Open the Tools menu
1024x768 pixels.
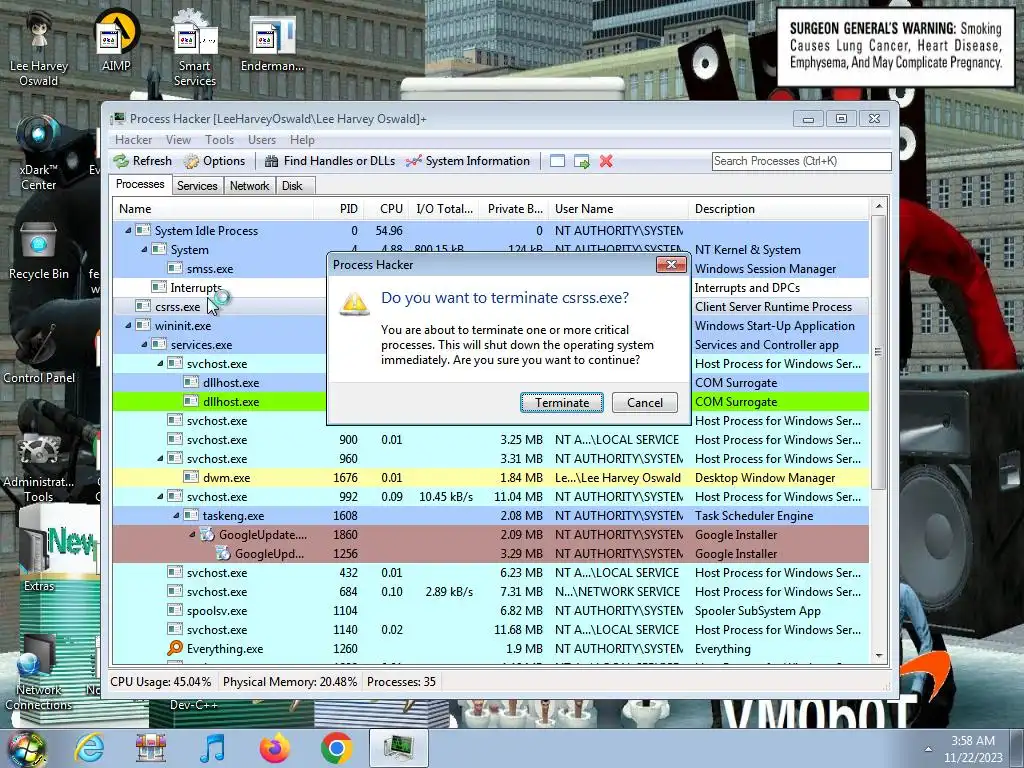[219, 140]
